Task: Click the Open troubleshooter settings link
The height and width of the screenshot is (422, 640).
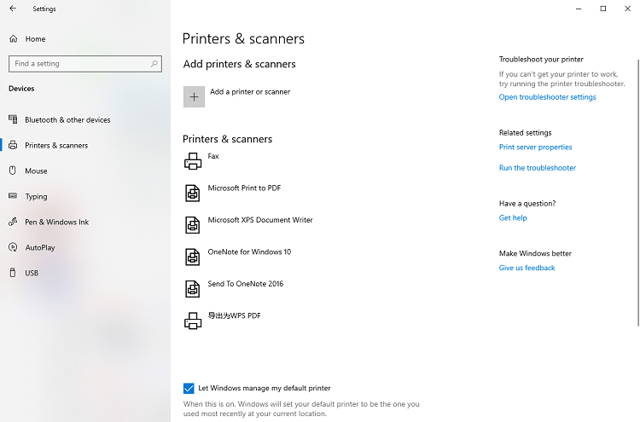Action: tap(547, 97)
